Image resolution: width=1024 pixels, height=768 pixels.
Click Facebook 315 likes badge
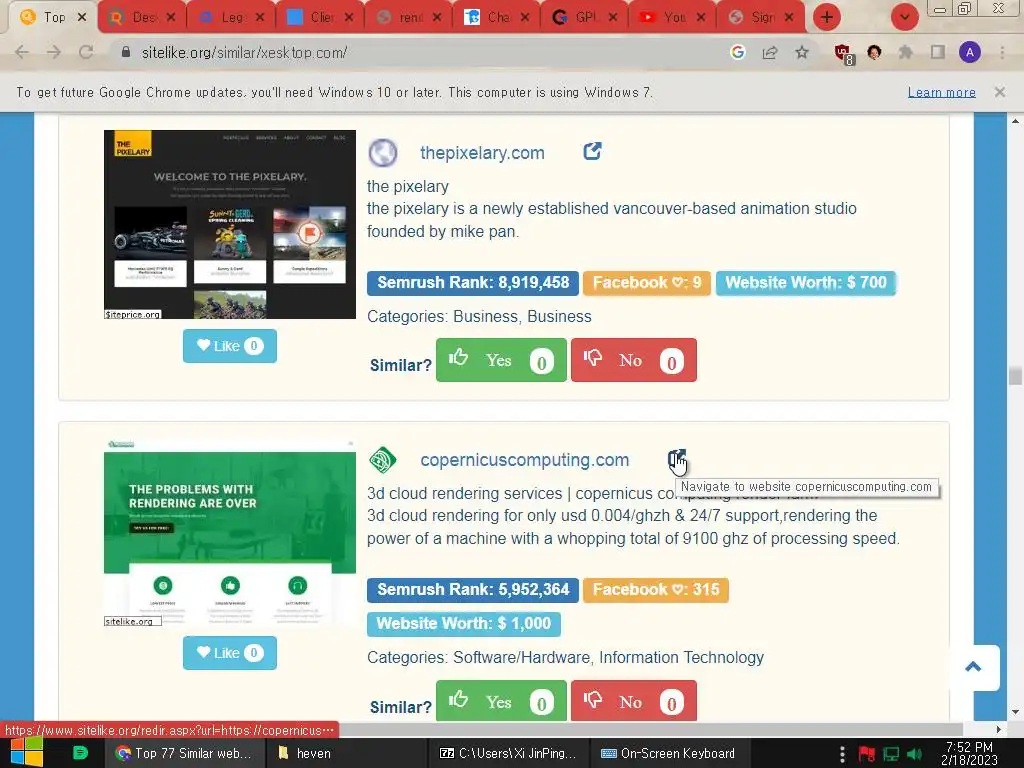656,590
